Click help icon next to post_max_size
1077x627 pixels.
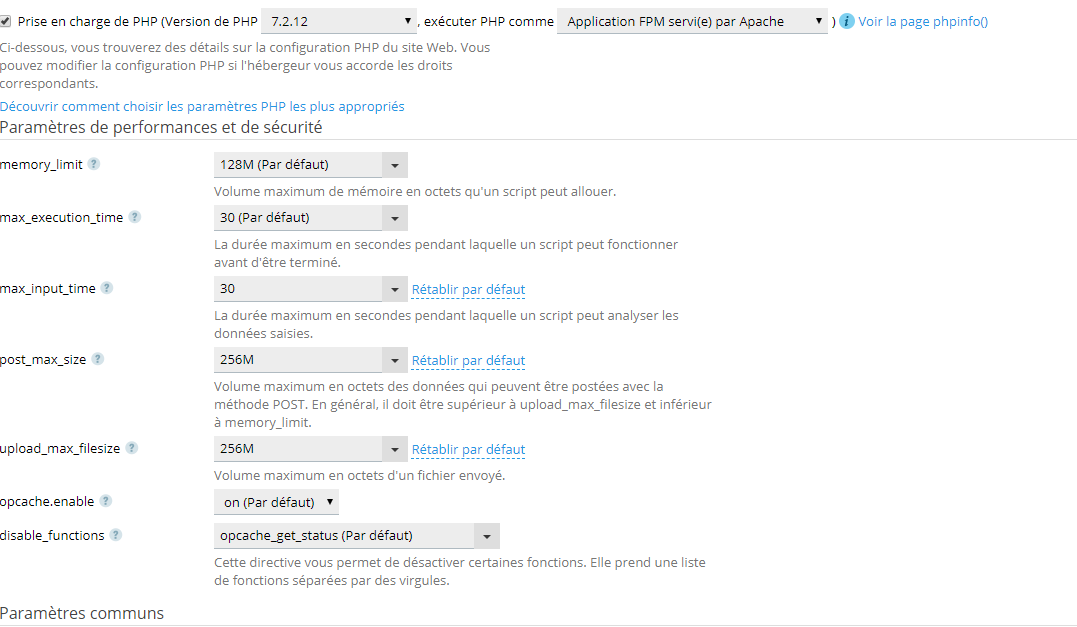(98, 359)
